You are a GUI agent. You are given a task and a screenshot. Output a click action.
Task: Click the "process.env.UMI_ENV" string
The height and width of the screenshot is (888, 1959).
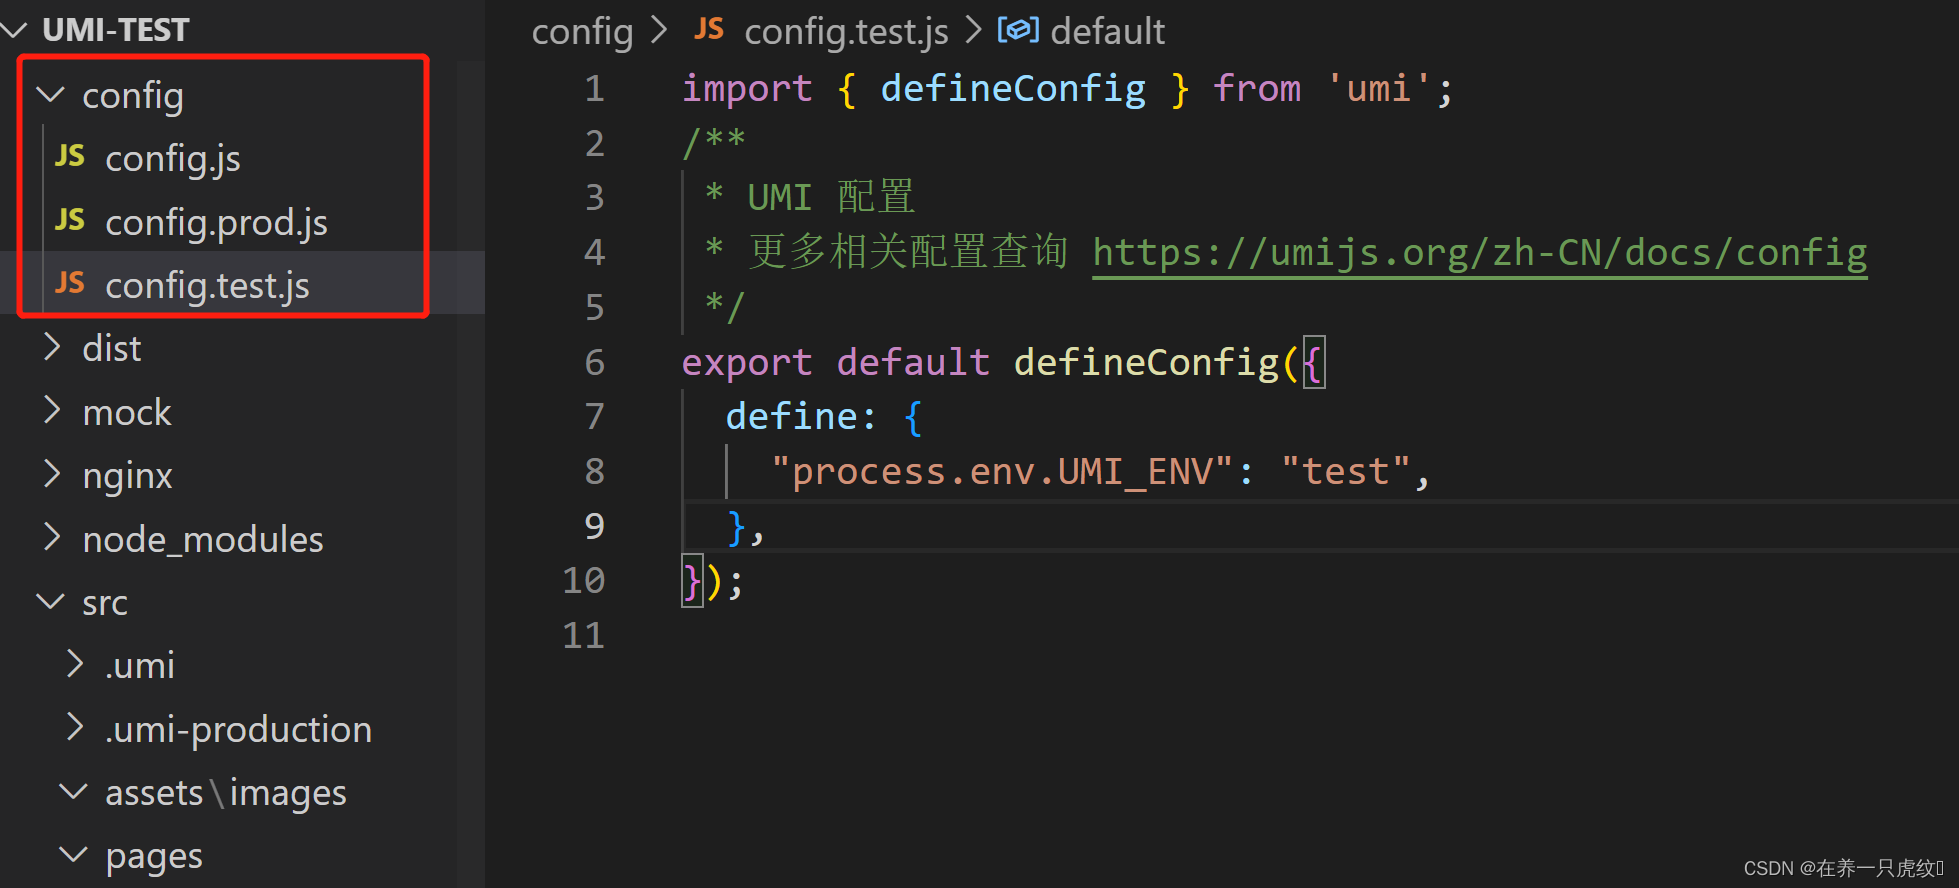pos(1002,472)
